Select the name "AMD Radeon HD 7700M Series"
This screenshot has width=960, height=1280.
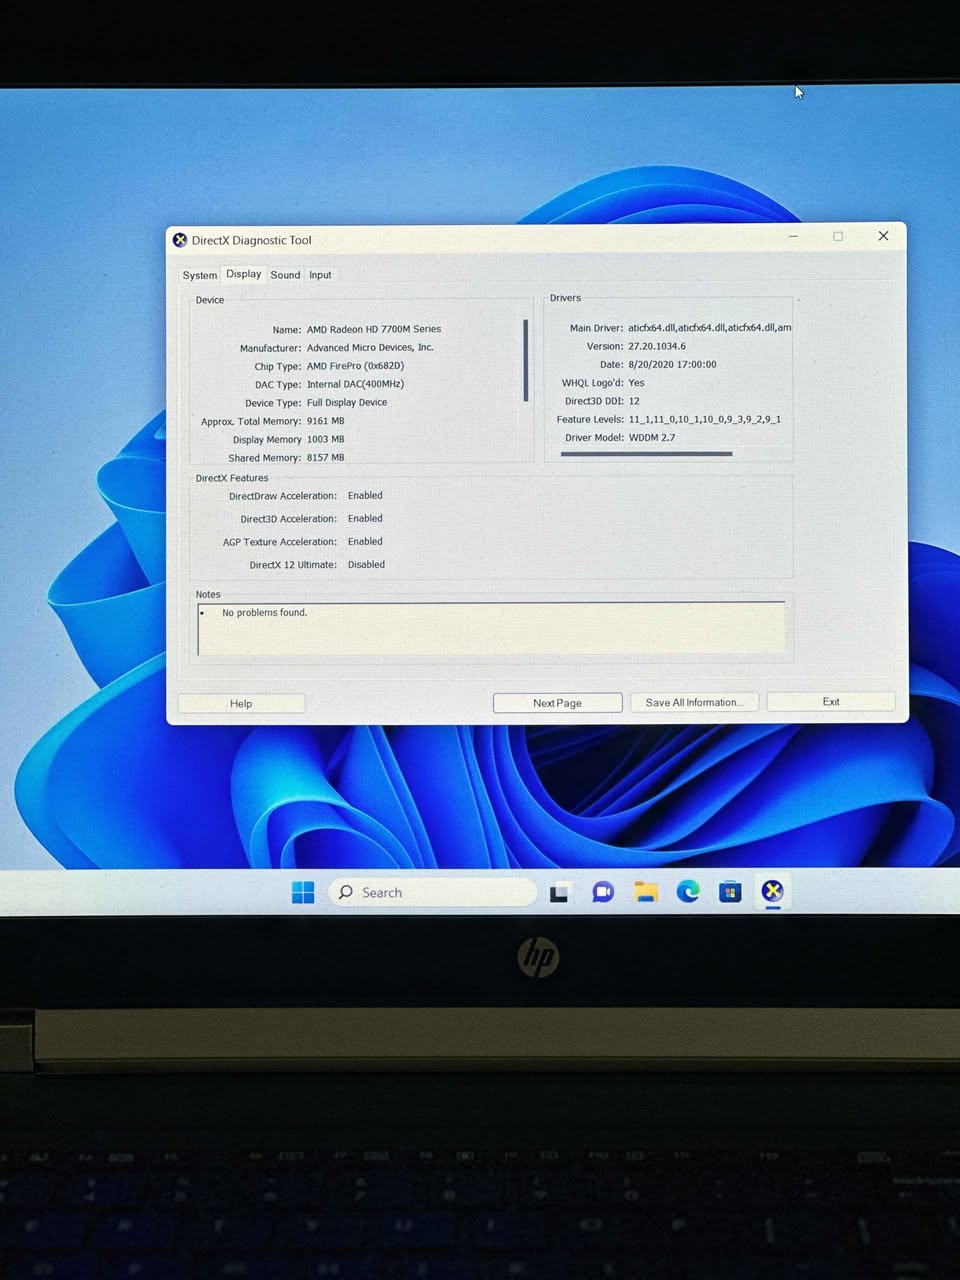pyautogui.click(x=374, y=329)
